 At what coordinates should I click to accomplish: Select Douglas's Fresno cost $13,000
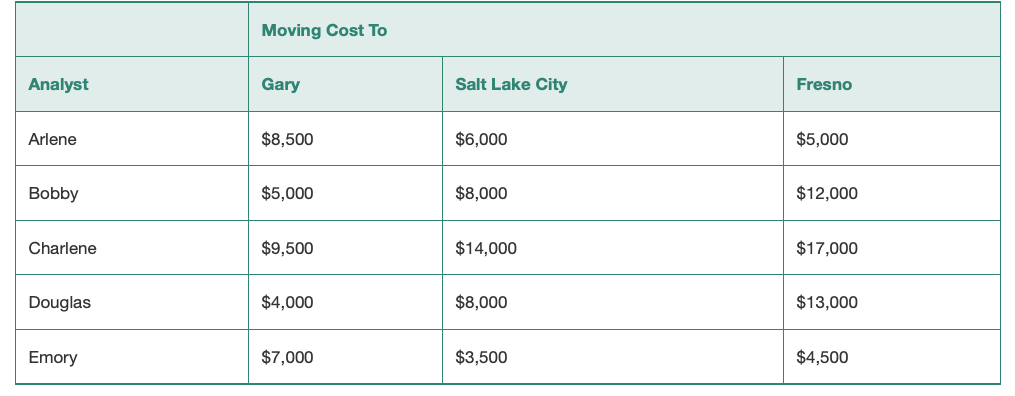[827, 303]
